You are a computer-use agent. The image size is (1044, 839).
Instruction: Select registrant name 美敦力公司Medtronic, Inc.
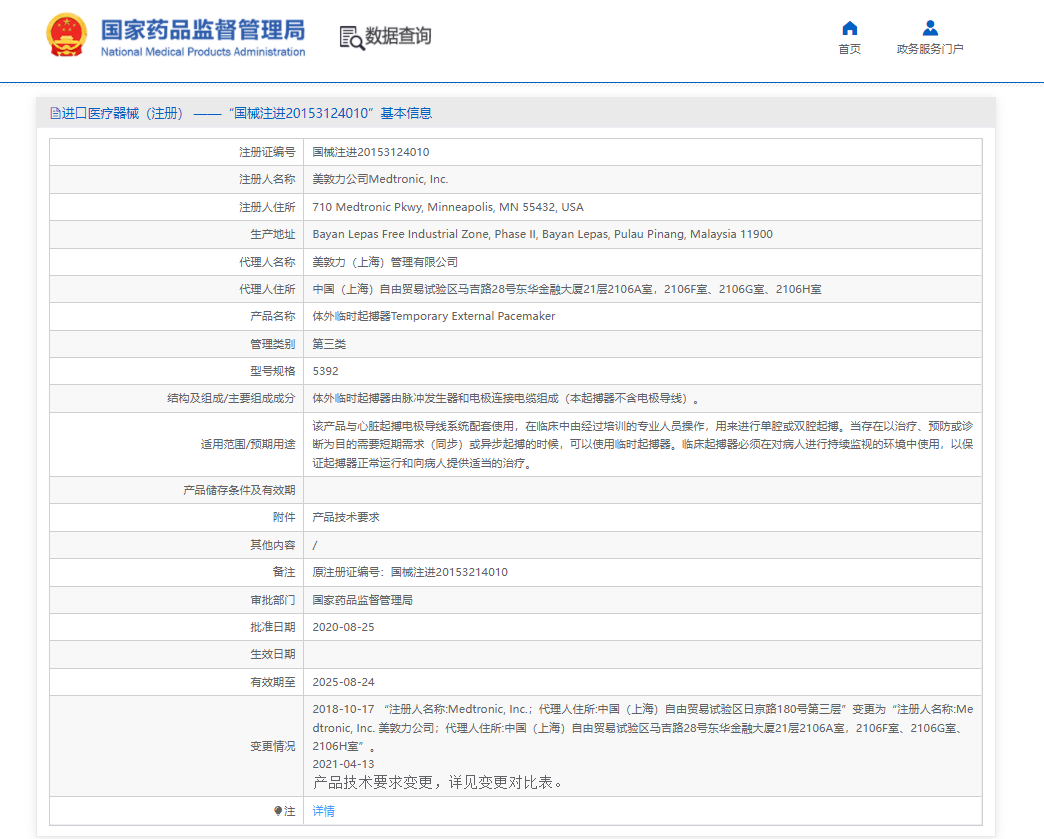coord(380,180)
